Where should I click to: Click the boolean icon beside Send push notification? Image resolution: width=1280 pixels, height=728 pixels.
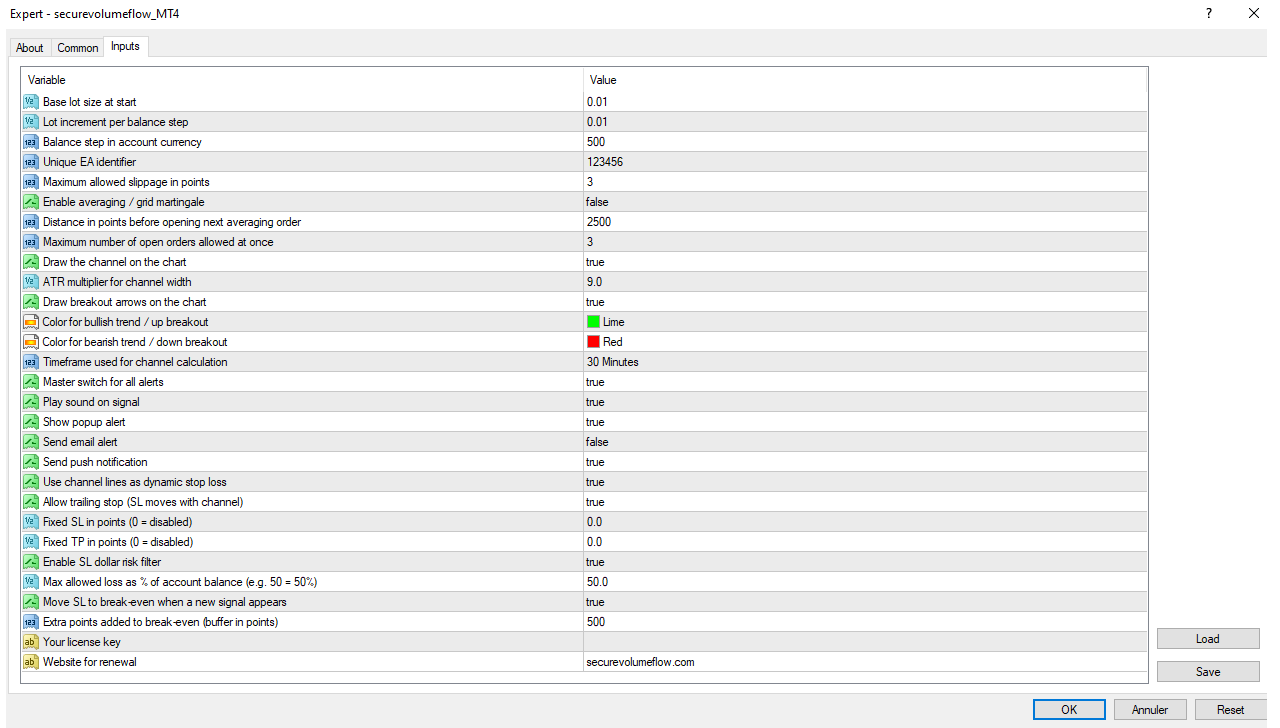[30, 462]
